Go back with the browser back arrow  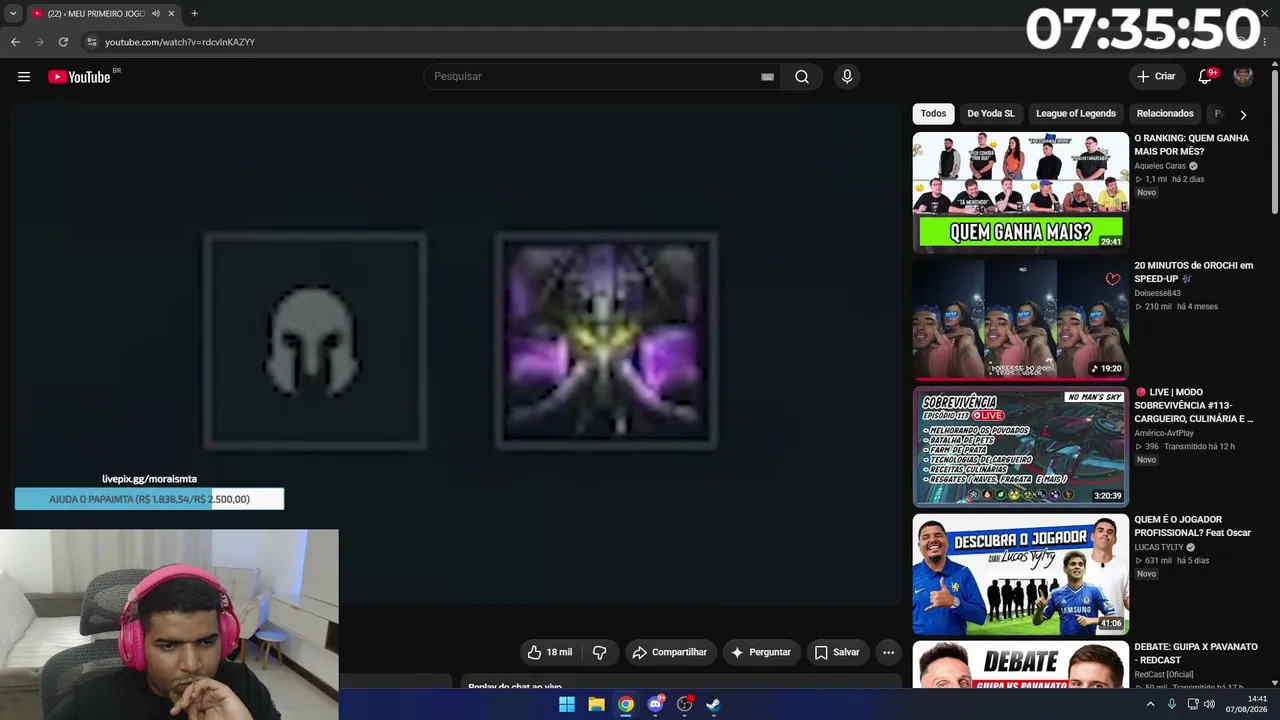(15, 42)
